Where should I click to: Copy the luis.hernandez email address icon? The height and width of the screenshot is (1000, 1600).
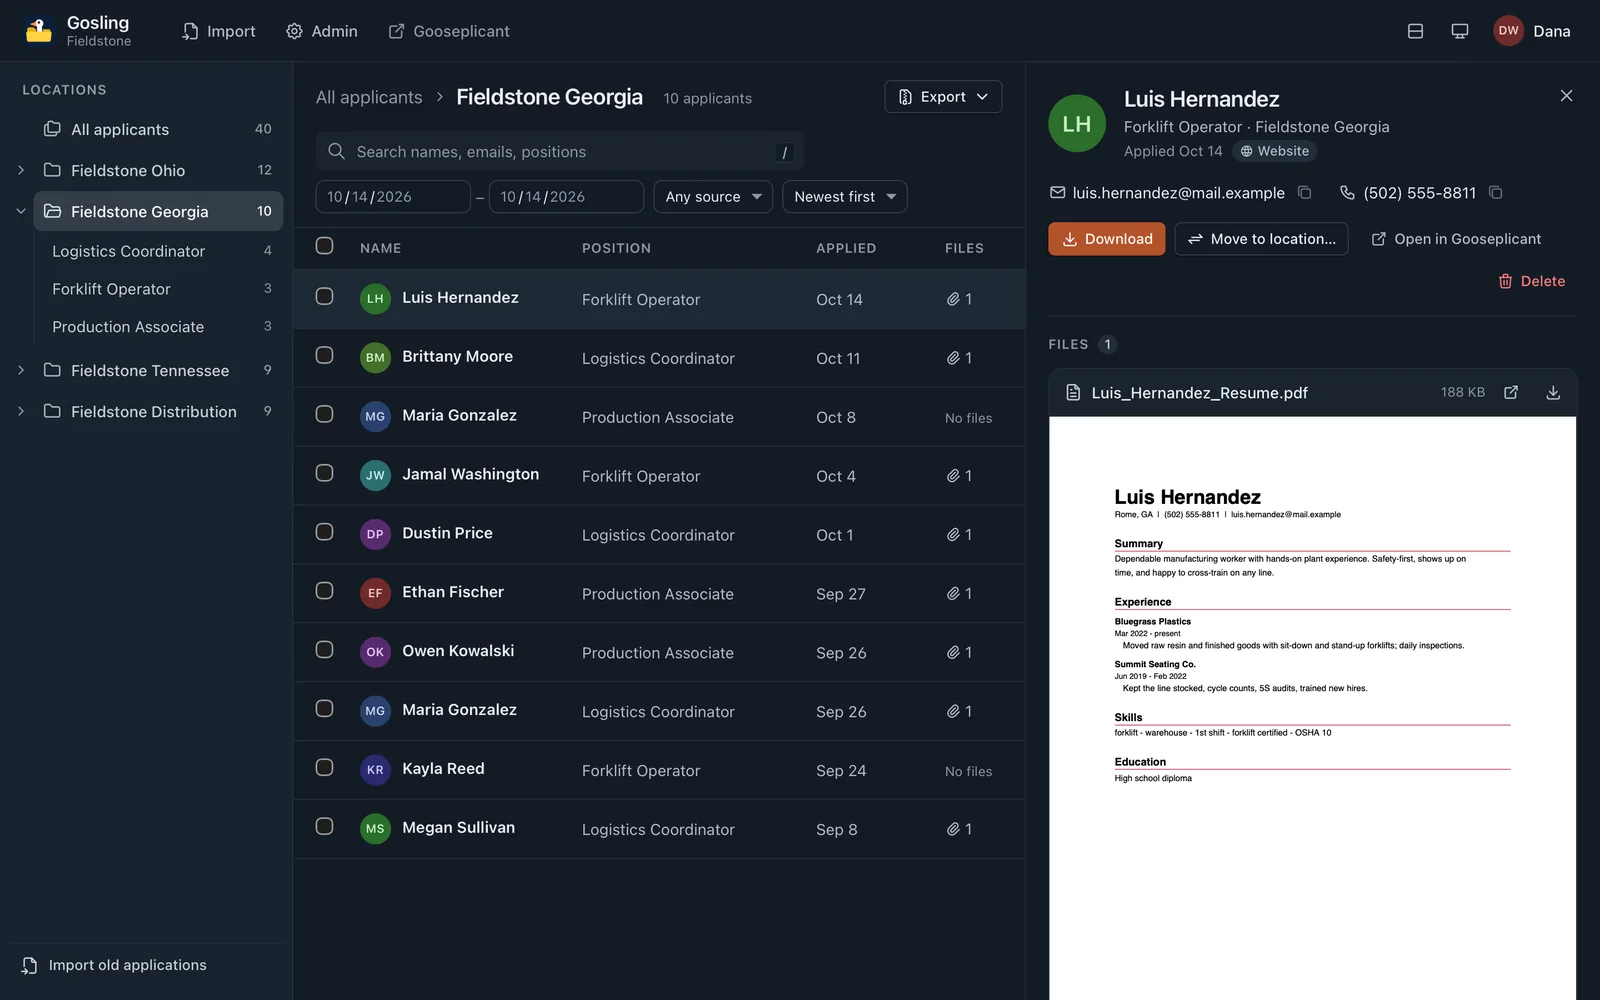[x=1304, y=192]
